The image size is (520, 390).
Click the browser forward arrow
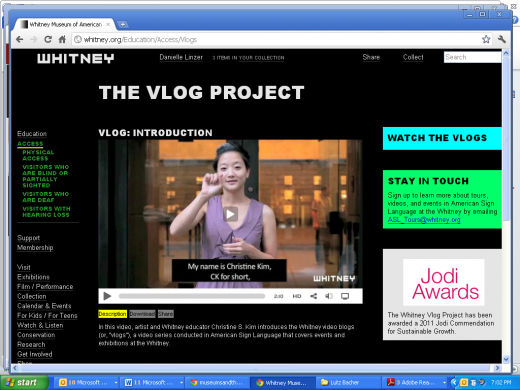tap(34, 39)
